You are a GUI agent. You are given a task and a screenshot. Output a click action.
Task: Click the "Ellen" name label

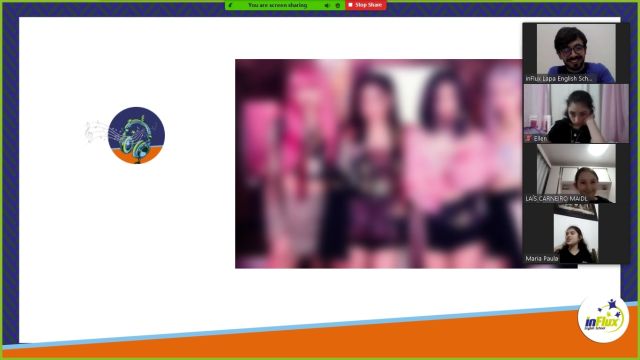[540, 138]
